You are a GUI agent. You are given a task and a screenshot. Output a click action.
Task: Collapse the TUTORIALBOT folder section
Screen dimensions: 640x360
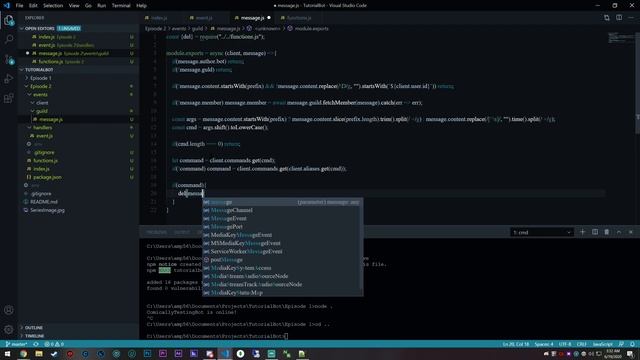[39, 70]
